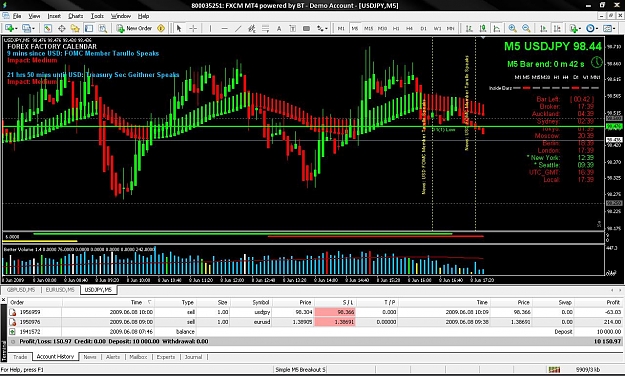Screen dimensions: 625x376
Task: Select the Equidistant Channel tool
Action: [252, 28]
